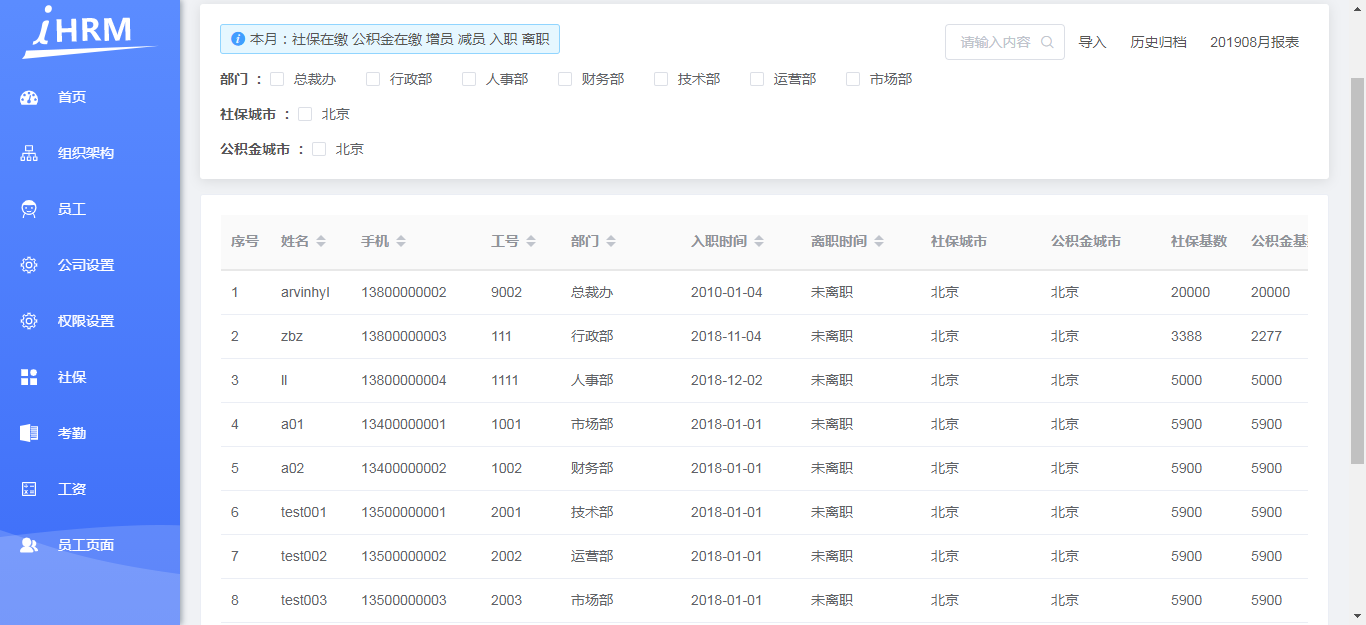This screenshot has width=1366, height=625.
Task: Click the 工号 cell 1002
Action: (x=506, y=468)
